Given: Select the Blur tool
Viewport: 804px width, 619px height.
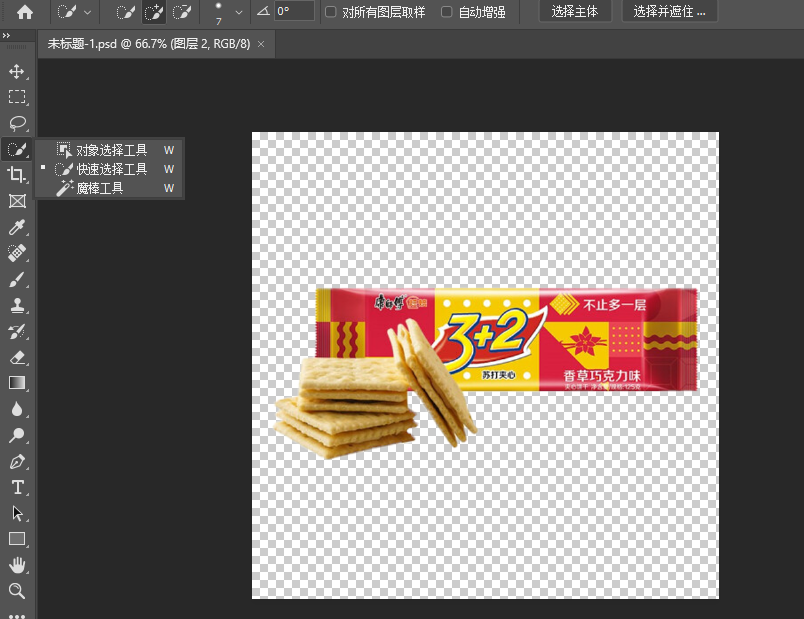Looking at the screenshot, I should click(17, 409).
